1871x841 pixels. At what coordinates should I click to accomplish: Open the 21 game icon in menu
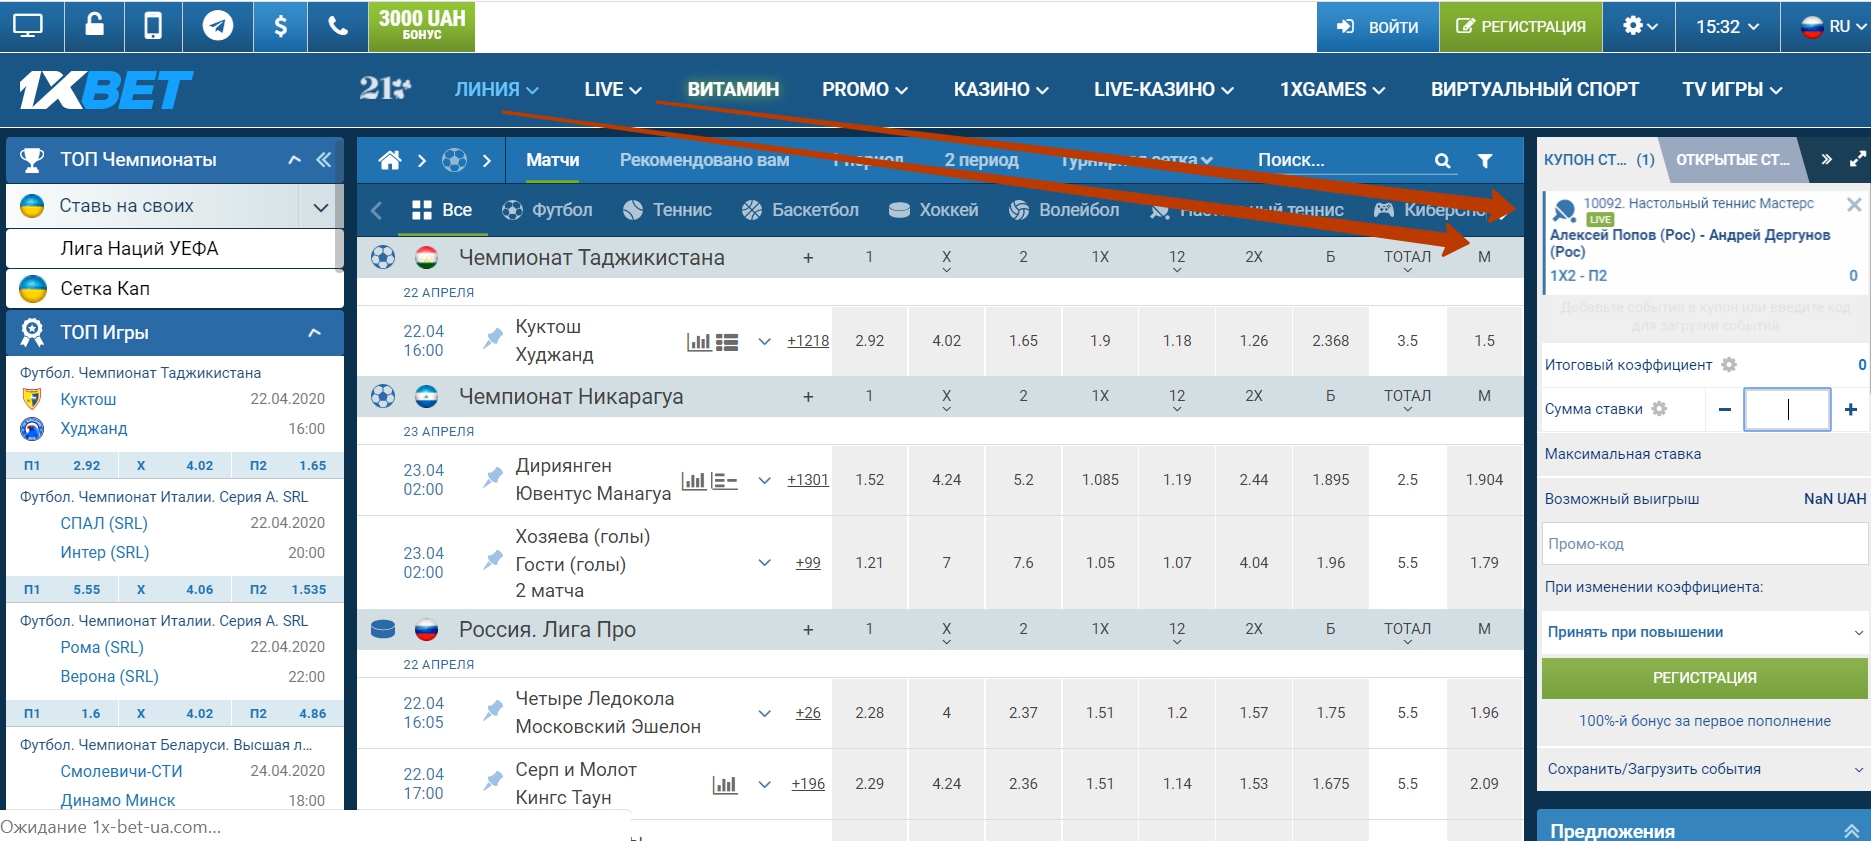pos(385,89)
